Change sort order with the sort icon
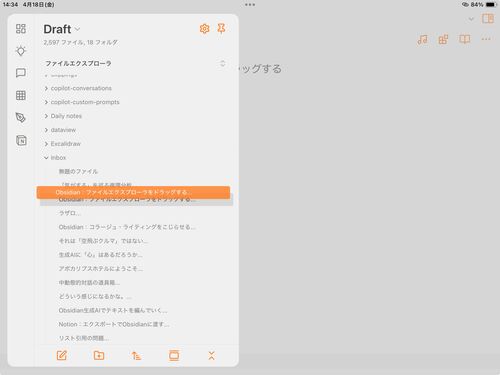Viewport: 500px width, 375px height. point(136,356)
